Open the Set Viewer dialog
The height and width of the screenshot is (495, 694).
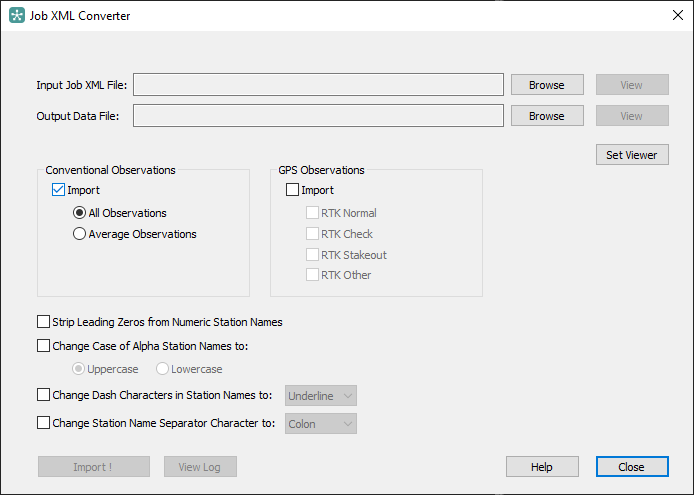pyautogui.click(x=632, y=155)
